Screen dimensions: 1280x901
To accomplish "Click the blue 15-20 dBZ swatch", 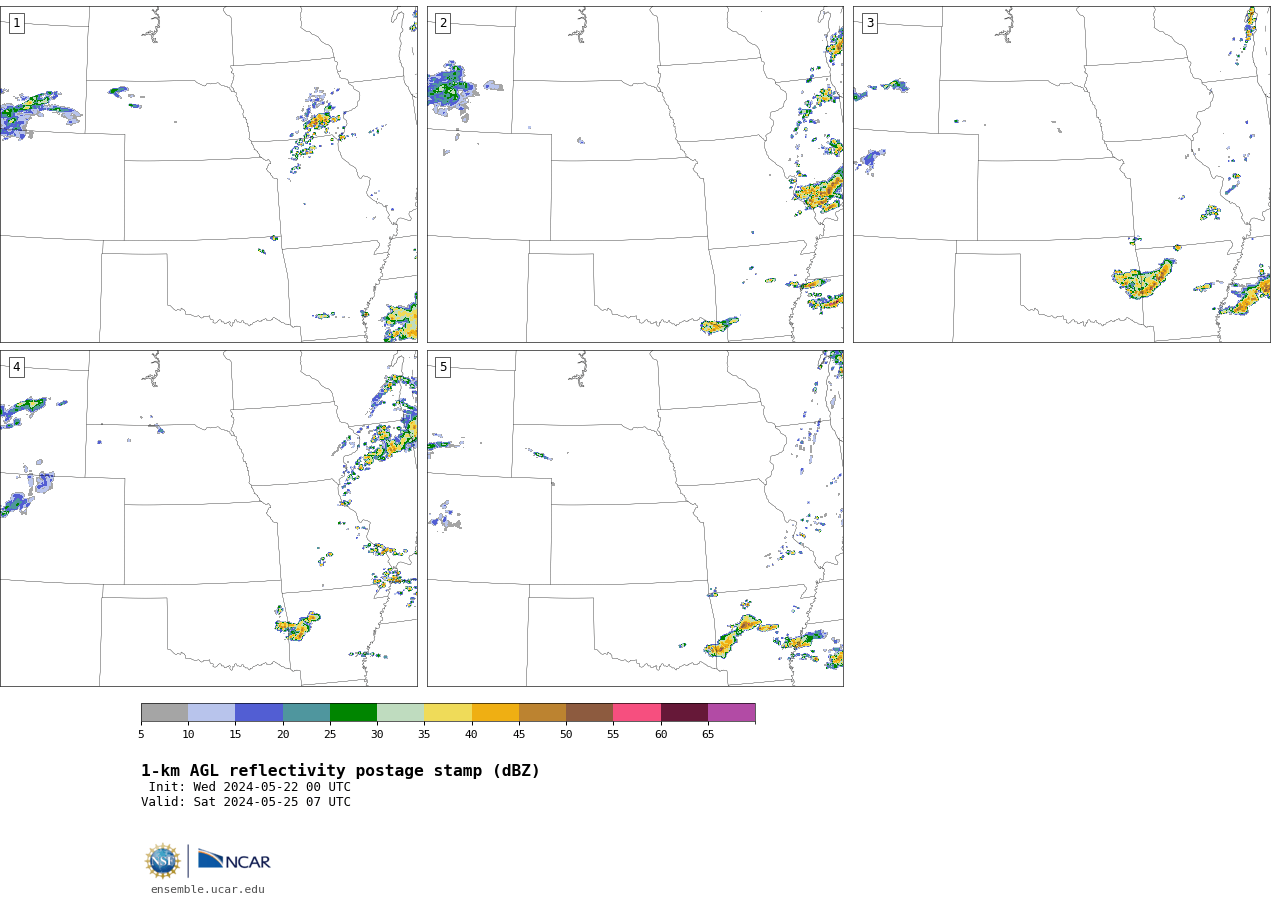I will click(259, 713).
